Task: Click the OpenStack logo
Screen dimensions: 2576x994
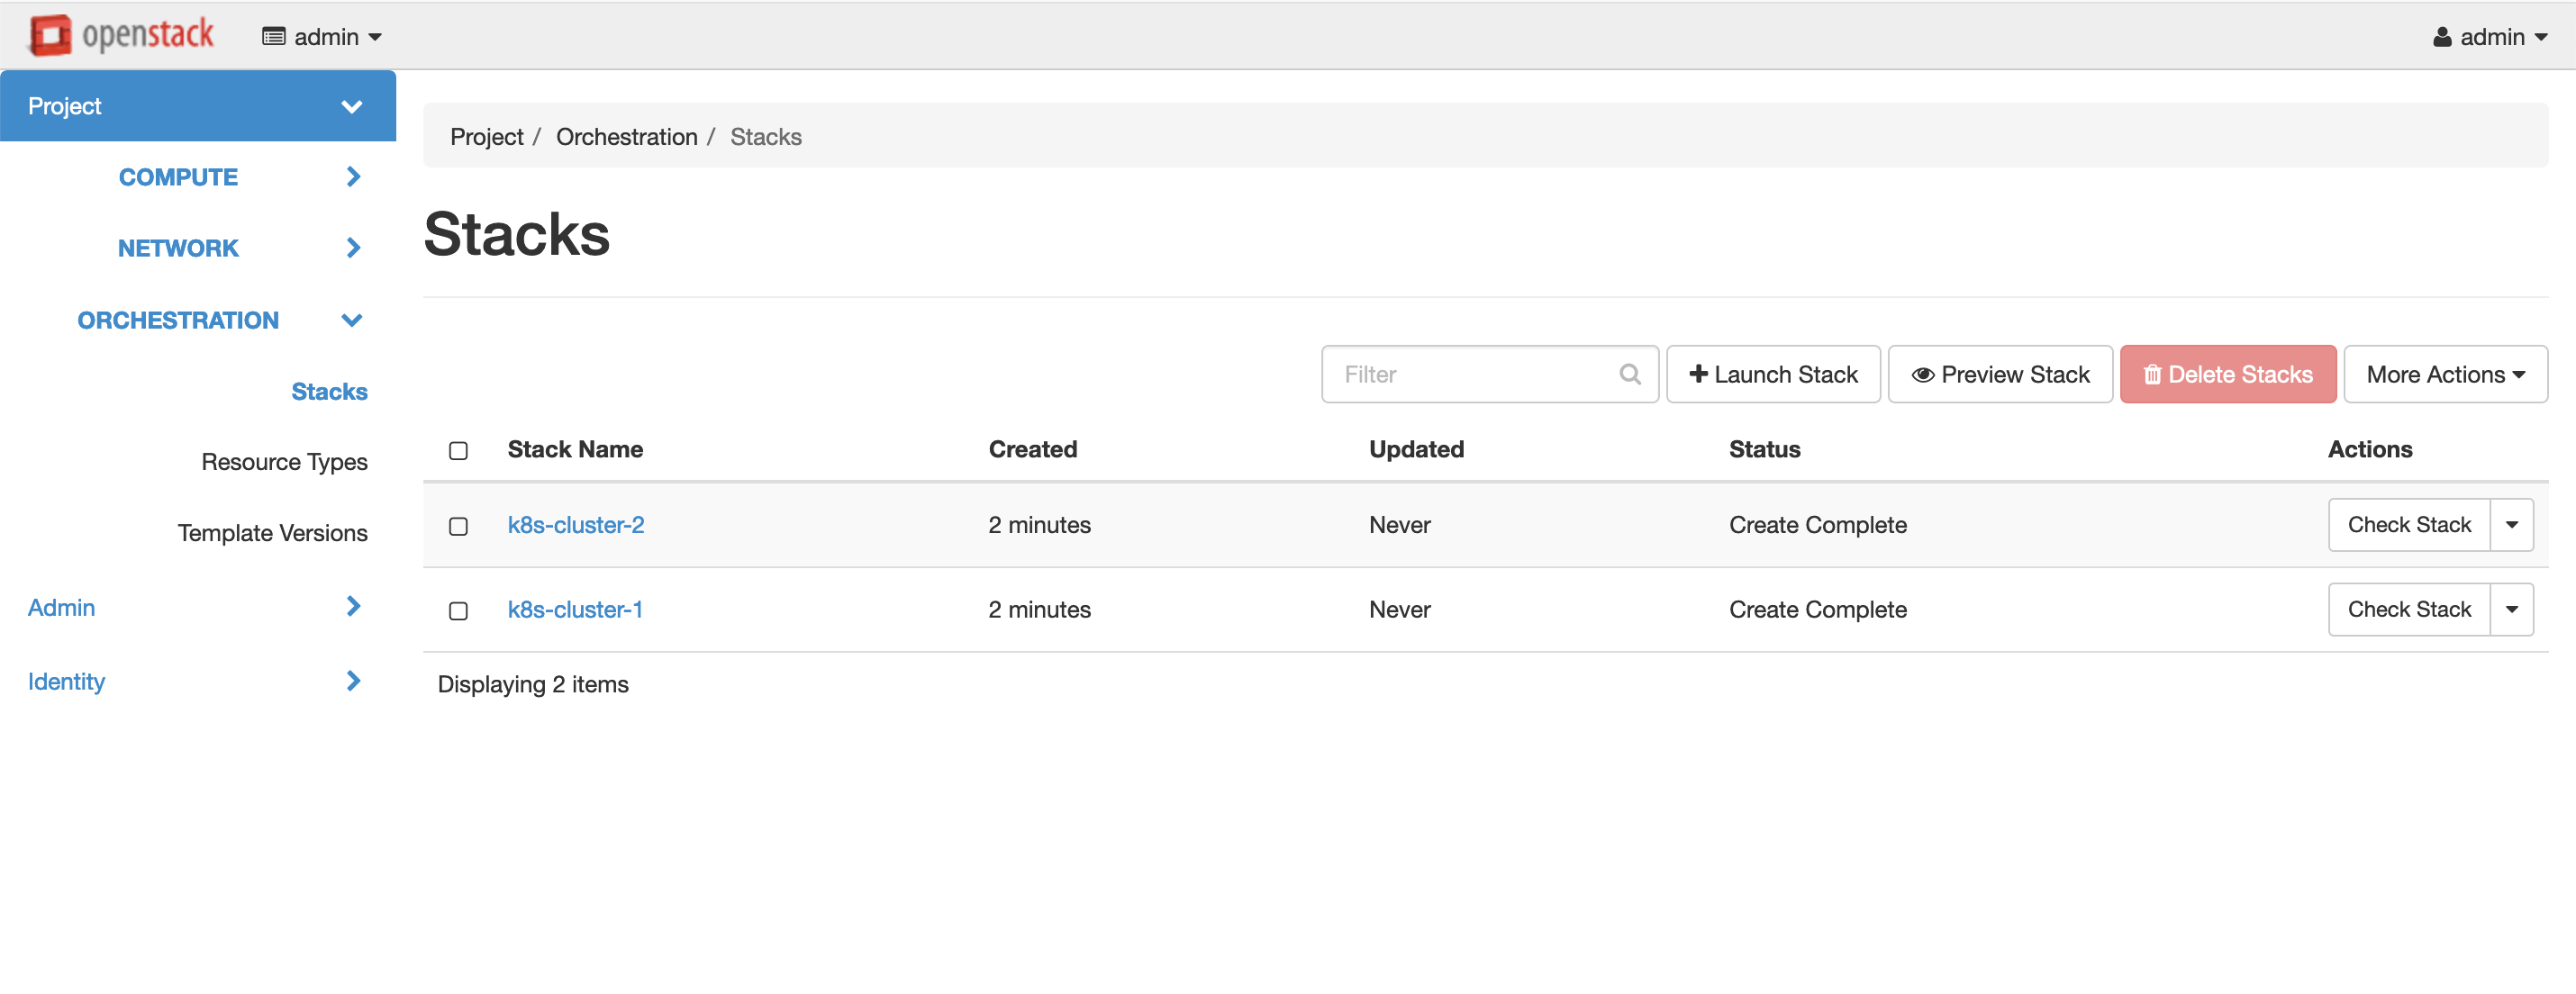Action: pyautogui.click(x=120, y=35)
